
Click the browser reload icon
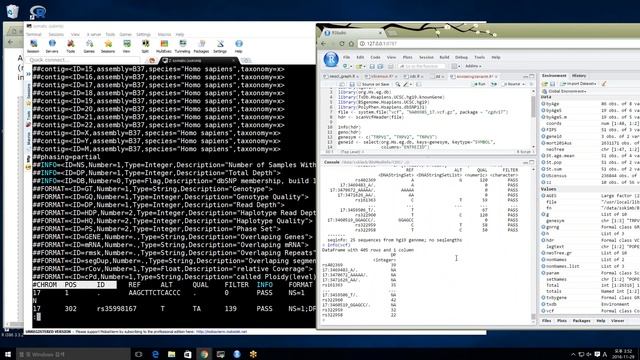(x=342, y=44)
